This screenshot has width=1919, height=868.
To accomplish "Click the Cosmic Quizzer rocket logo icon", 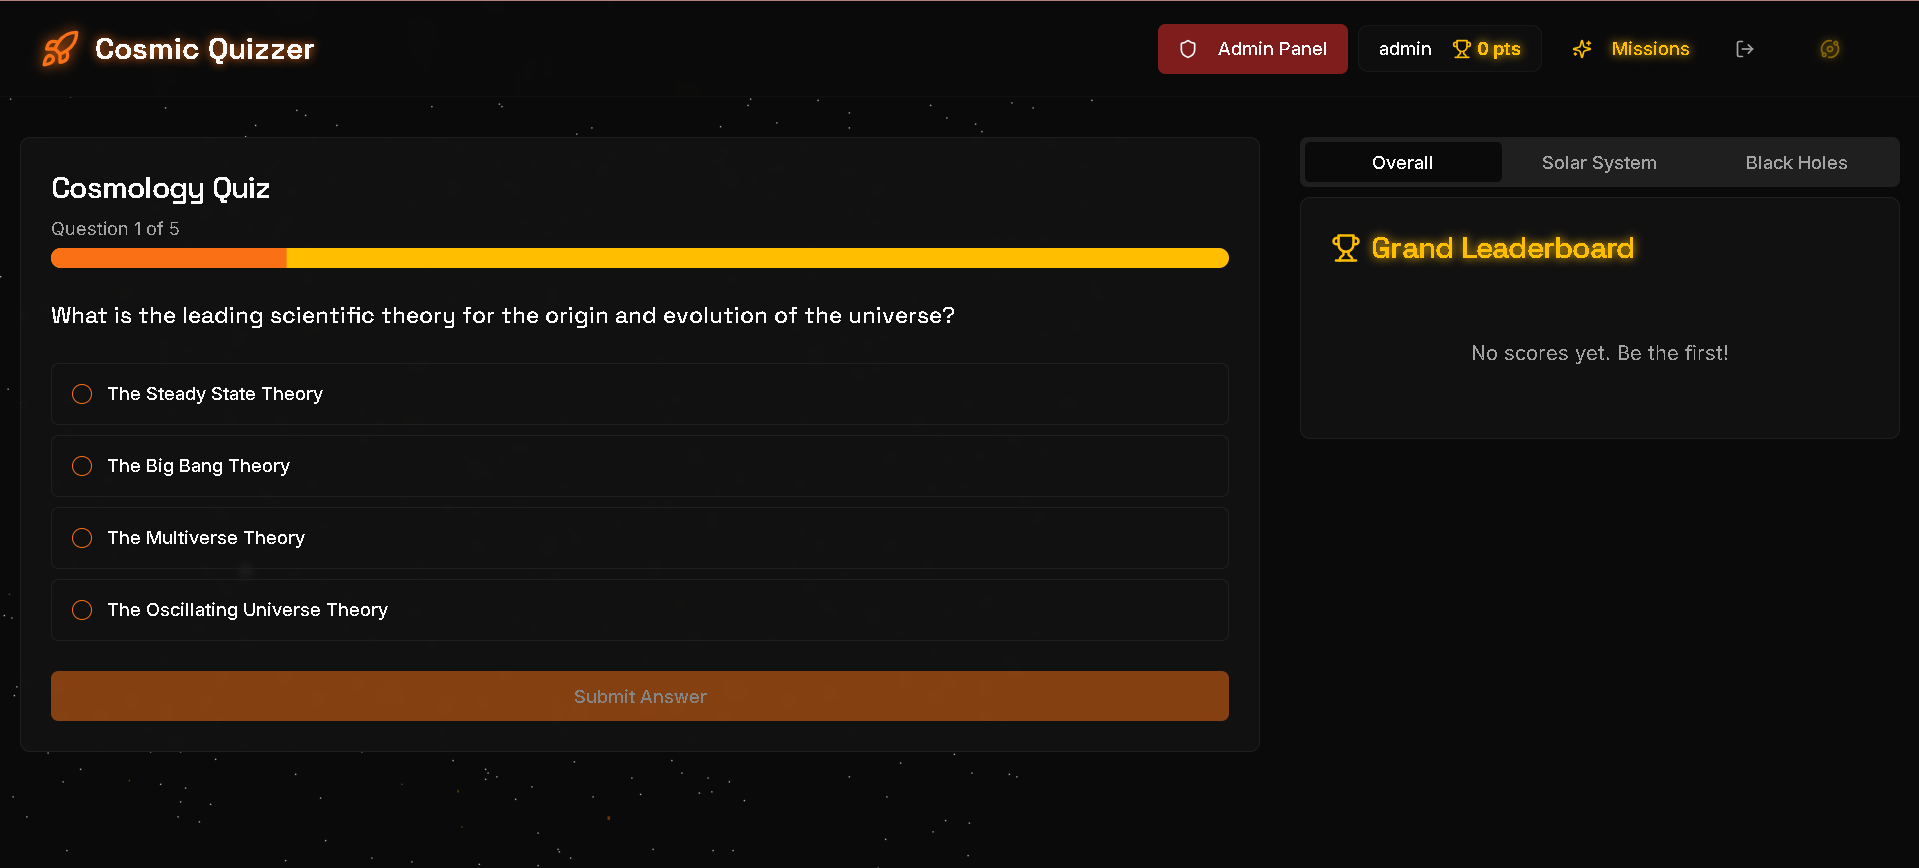I will [59, 49].
